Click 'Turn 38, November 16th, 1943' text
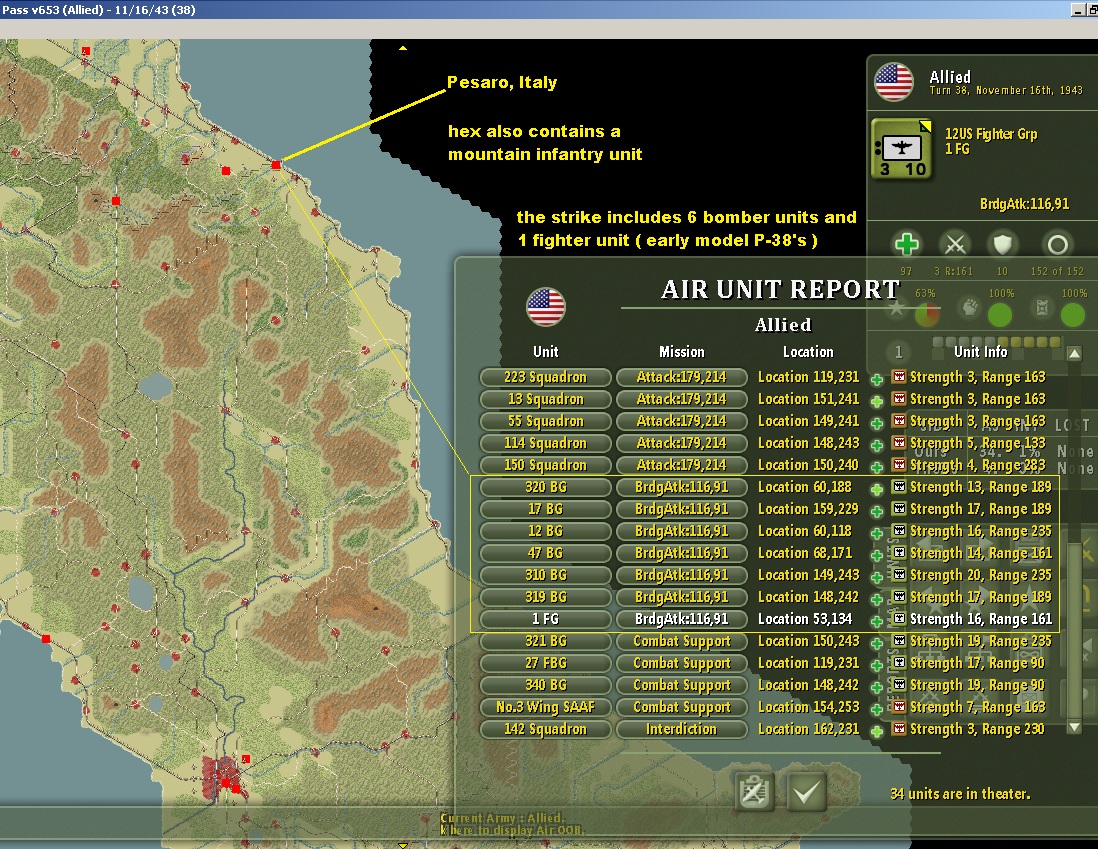Screen dimensions: 1098x849 (1006, 90)
